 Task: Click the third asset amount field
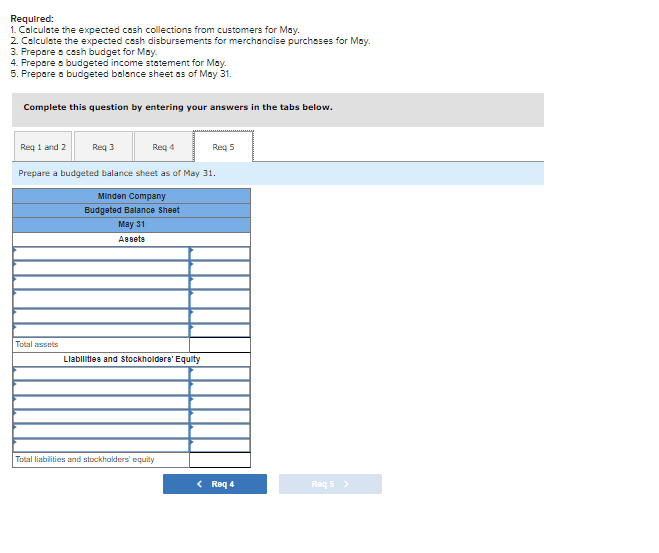pos(220,282)
